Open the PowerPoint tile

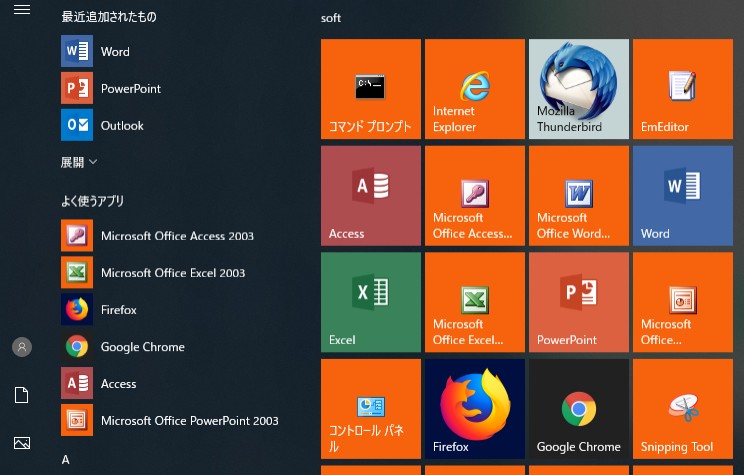pyautogui.click(x=579, y=302)
